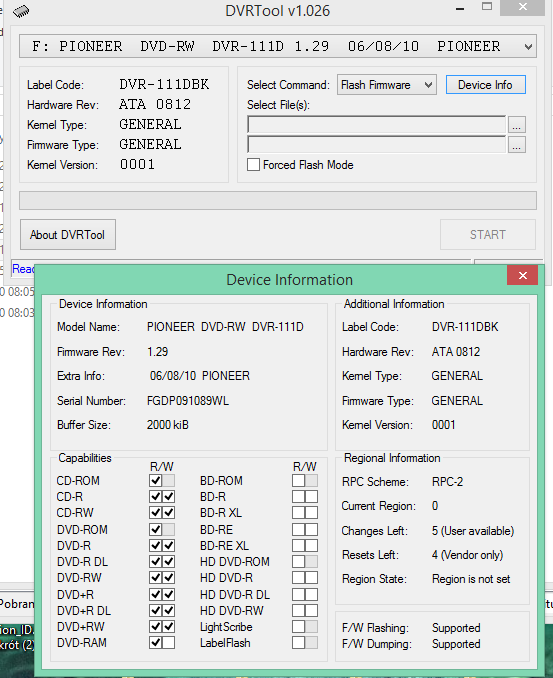This screenshot has height=678, width=553.
Task: Click buffer size value 2000 kiB
Action: click(x=168, y=425)
